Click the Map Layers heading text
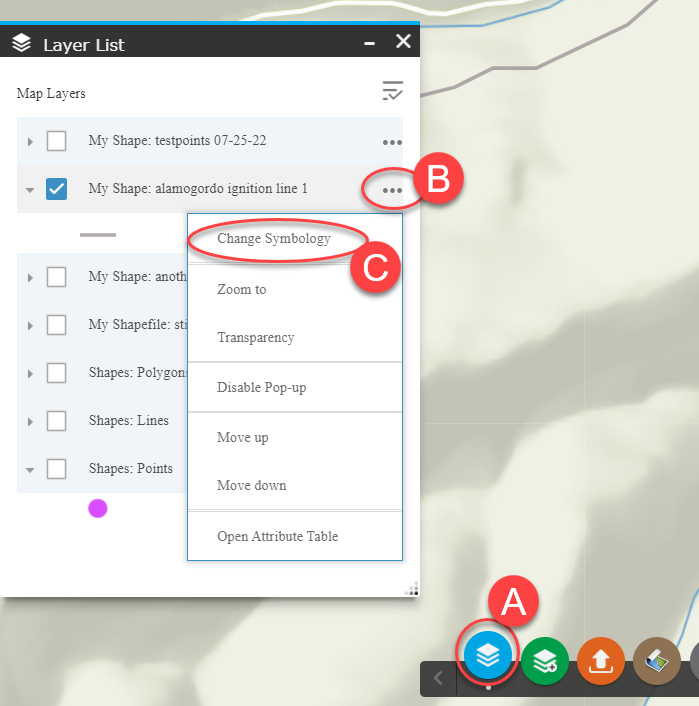The height and width of the screenshot is (706, 699). [x=51, y=93]
